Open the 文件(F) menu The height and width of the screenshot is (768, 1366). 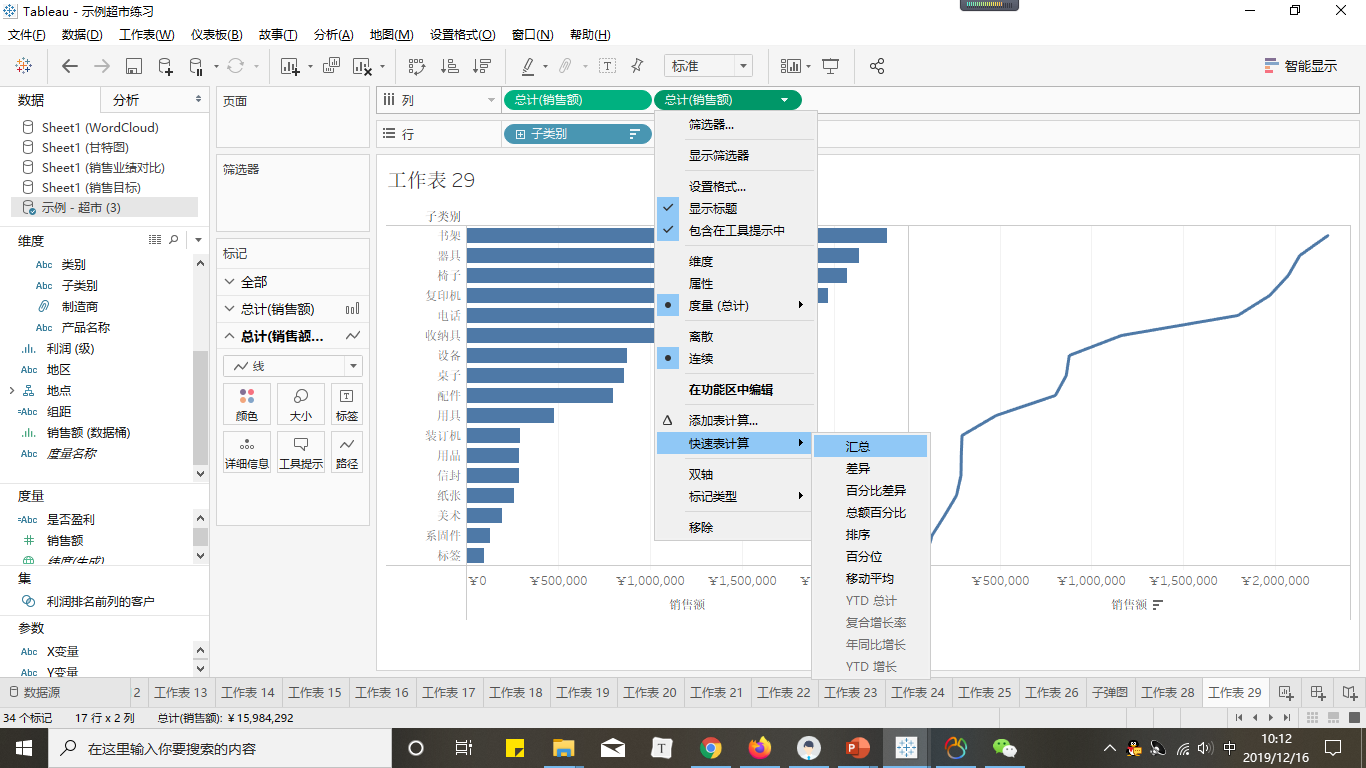27,35
